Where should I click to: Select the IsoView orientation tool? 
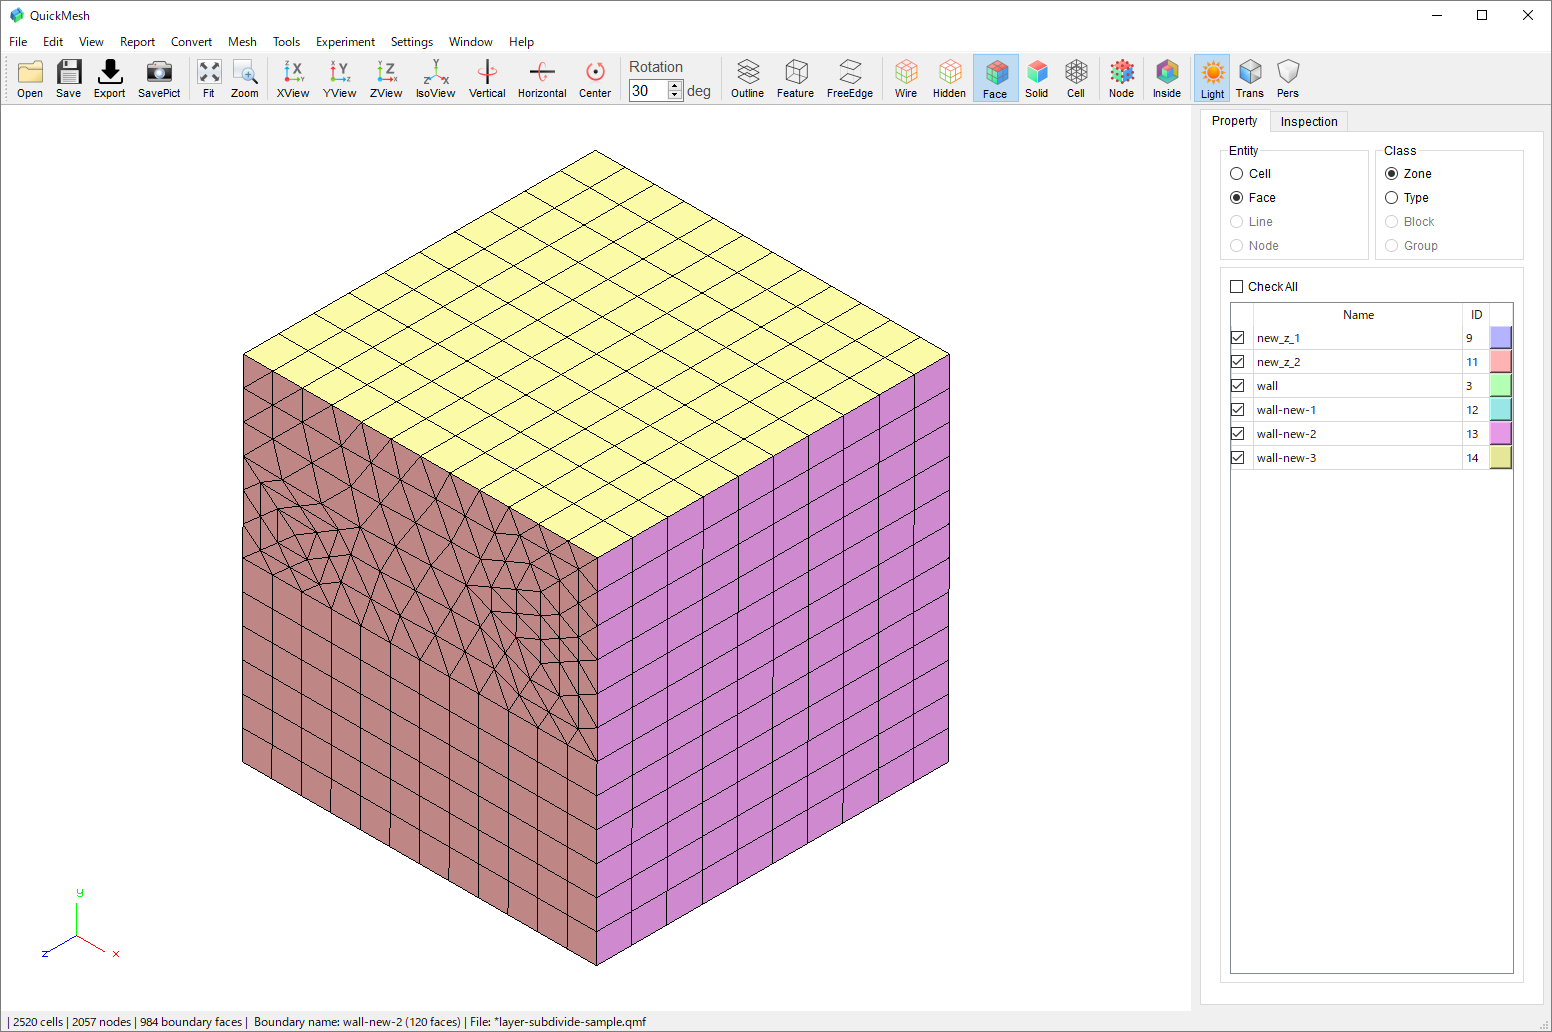tap(435, 78)
